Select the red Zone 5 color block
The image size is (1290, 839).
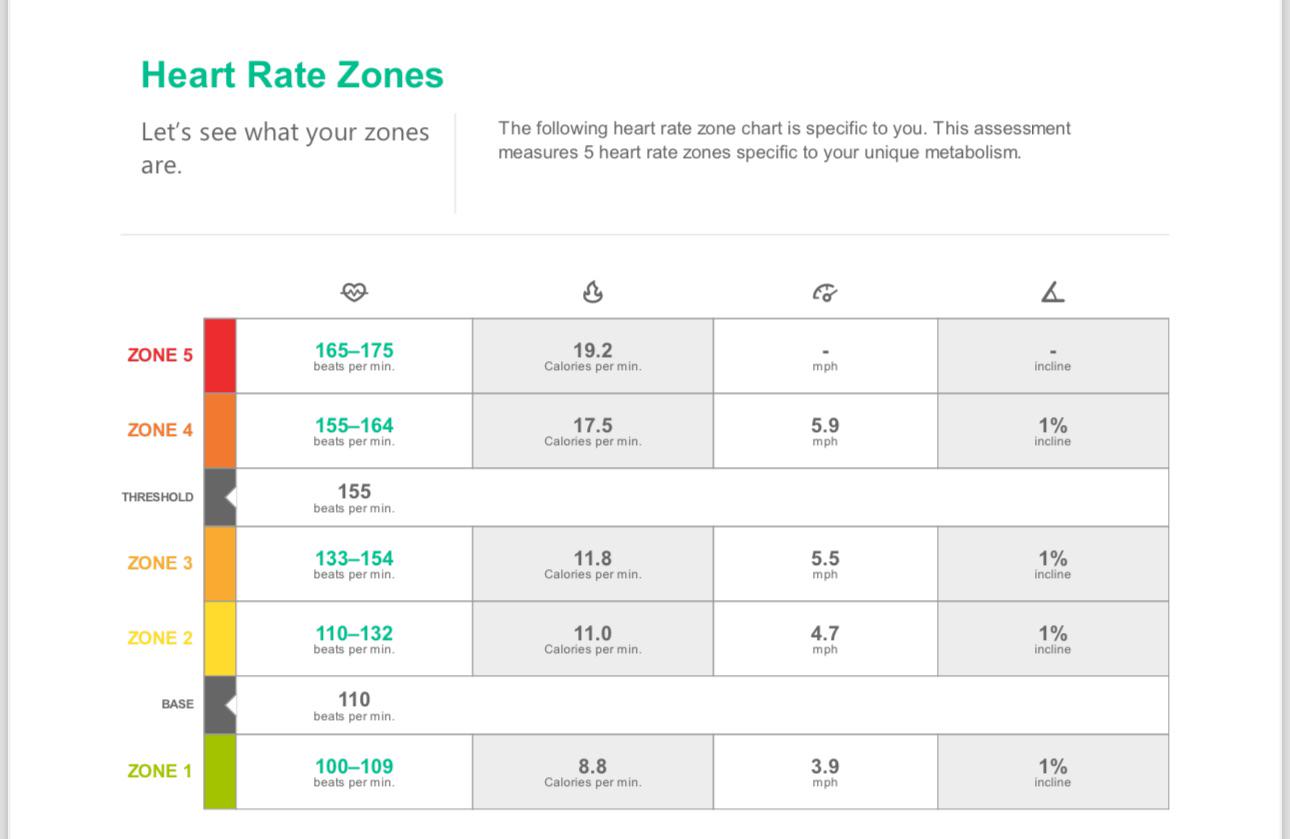pyautogui.click(x=220, y=356)
